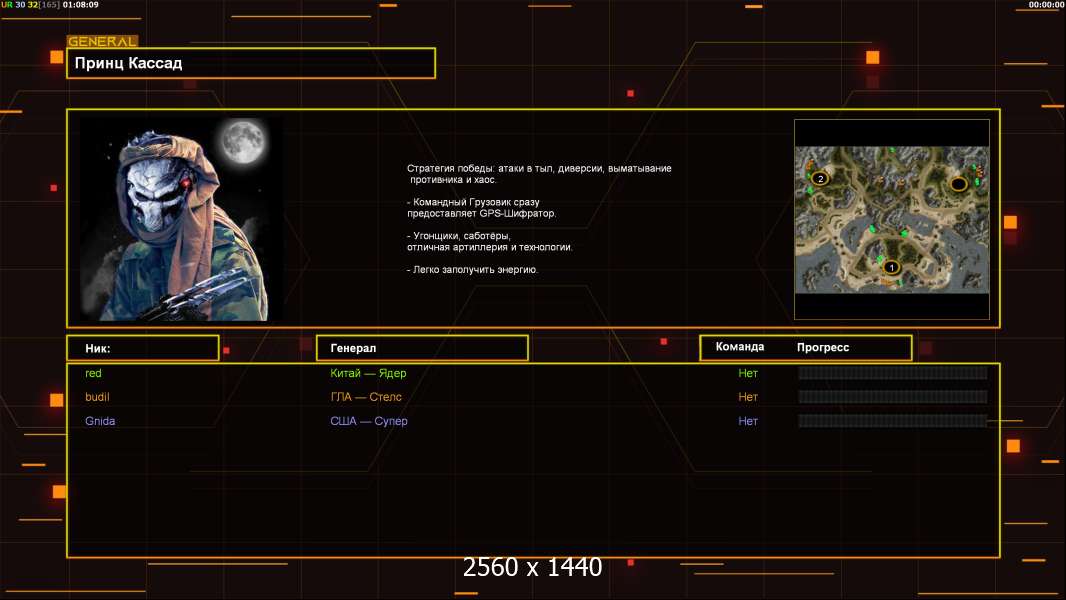Click the Командный Грузовик description line
Image resolution: width=1066 pixels, height=600 pixels.
coord(481,207)
